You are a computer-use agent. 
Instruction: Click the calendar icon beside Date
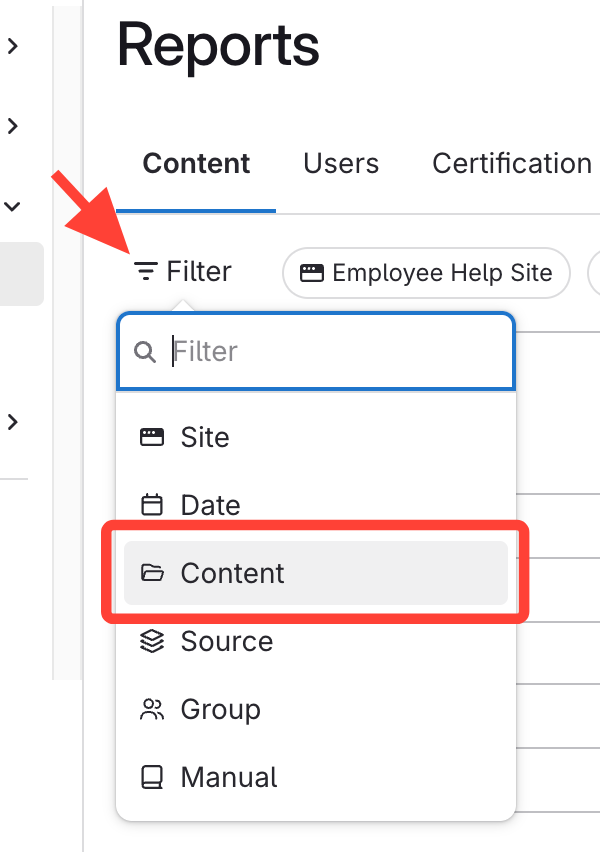(152, 505)
